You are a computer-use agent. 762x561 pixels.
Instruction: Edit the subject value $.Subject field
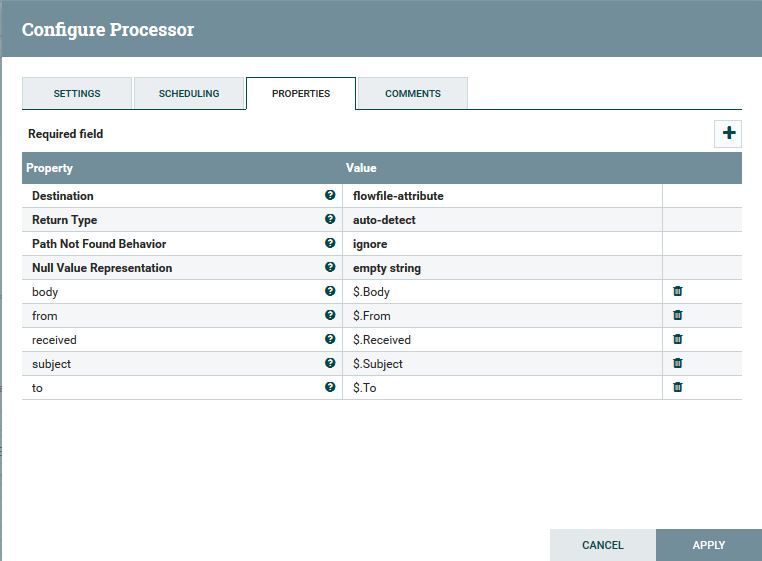[501, 364]
